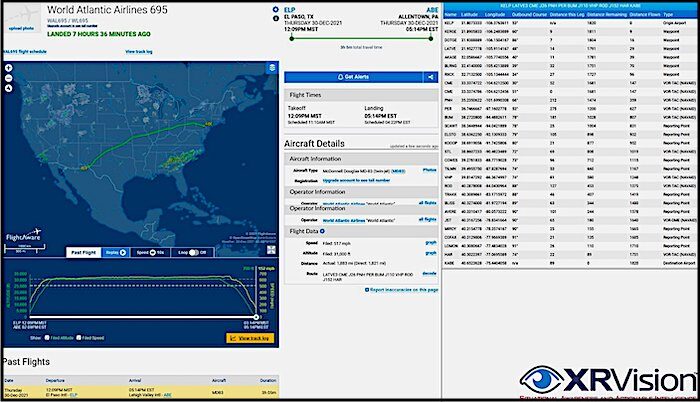Open the Speed graph link
The width and height of the screenshot is (700, 402).
pyautogui.click(x=431, y=243)
